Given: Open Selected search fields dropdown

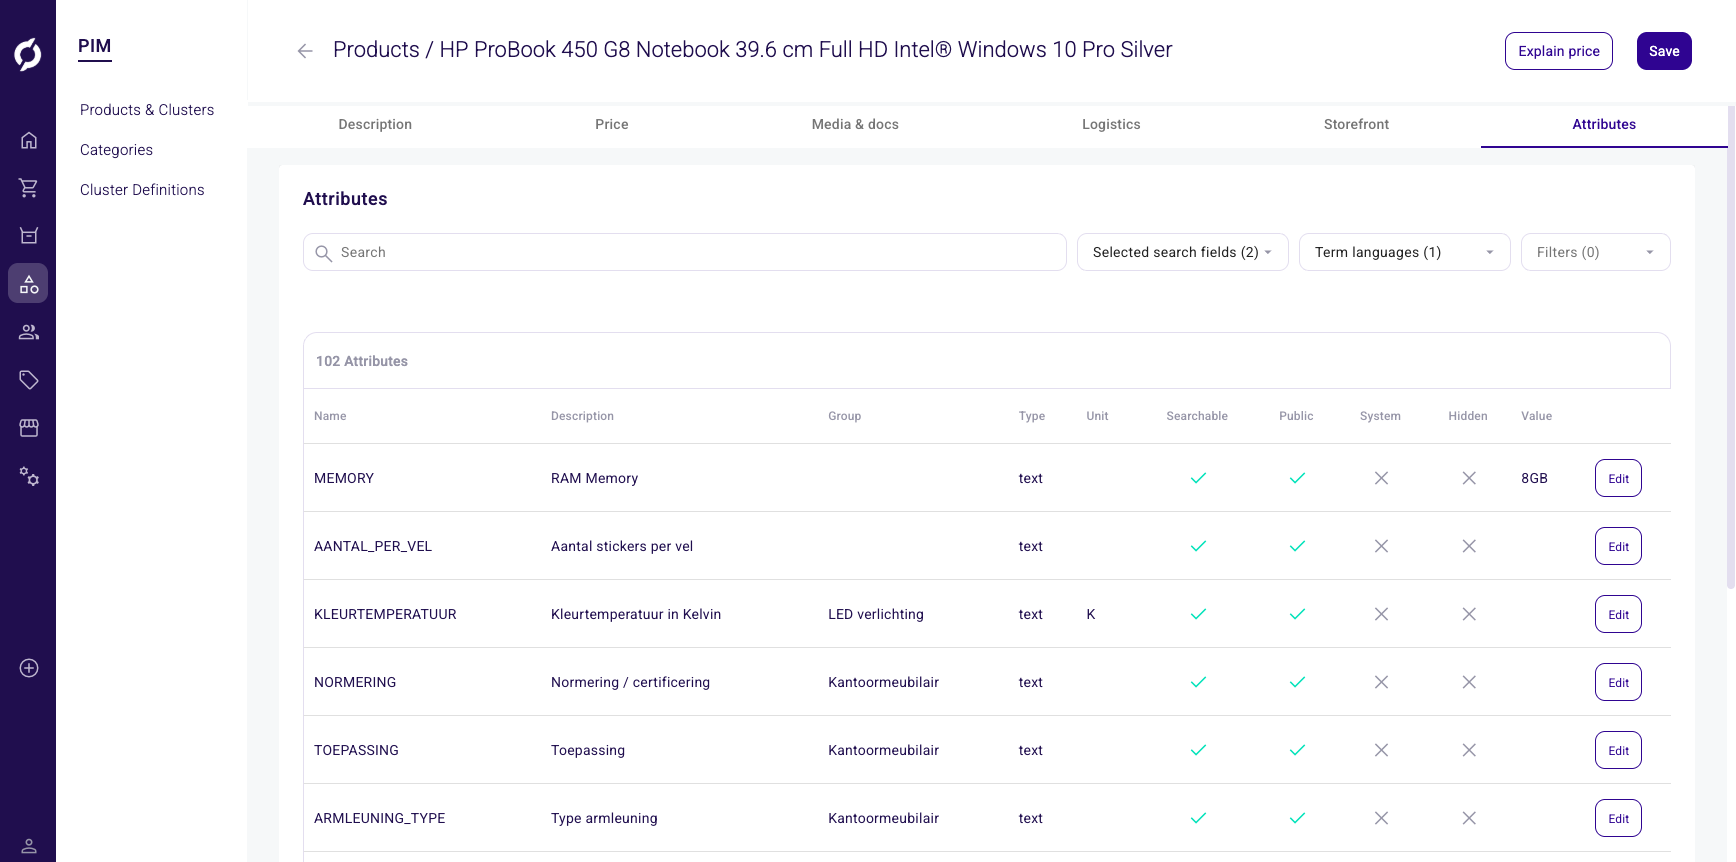Looking at the screenshot, I should click(x=1182, y=252).
